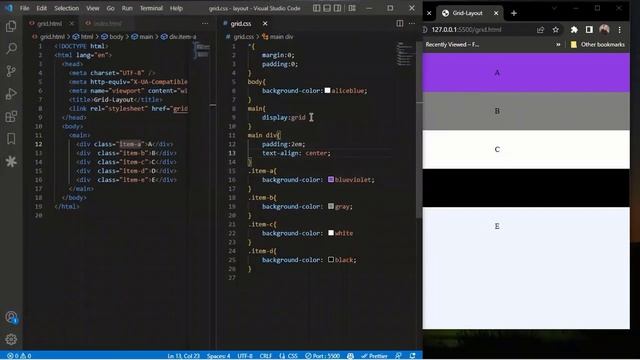This screenshot has height=360, width=640.
Task: Open the File menu
Action: pos(24,8)
